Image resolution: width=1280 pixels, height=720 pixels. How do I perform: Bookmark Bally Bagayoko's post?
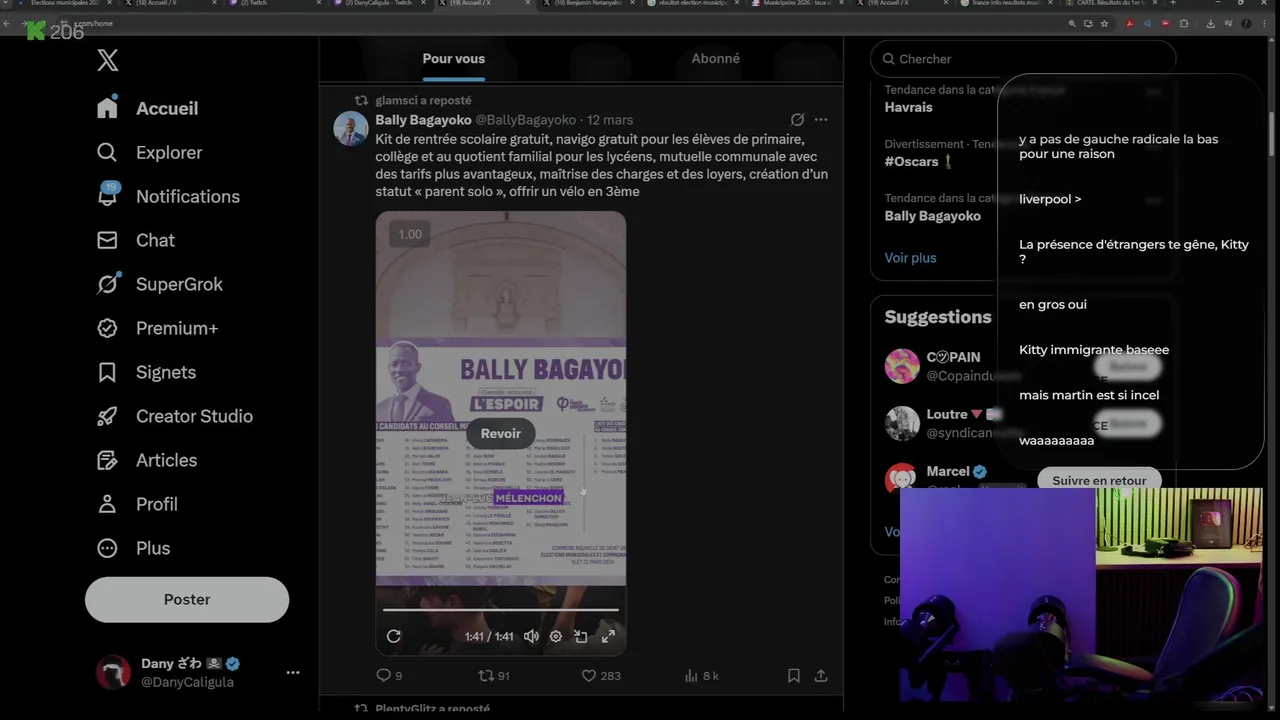pyautogui.click(x=794, y=676)
